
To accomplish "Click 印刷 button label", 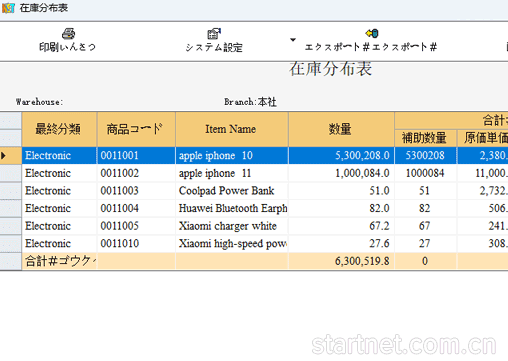I will (68, 47).
